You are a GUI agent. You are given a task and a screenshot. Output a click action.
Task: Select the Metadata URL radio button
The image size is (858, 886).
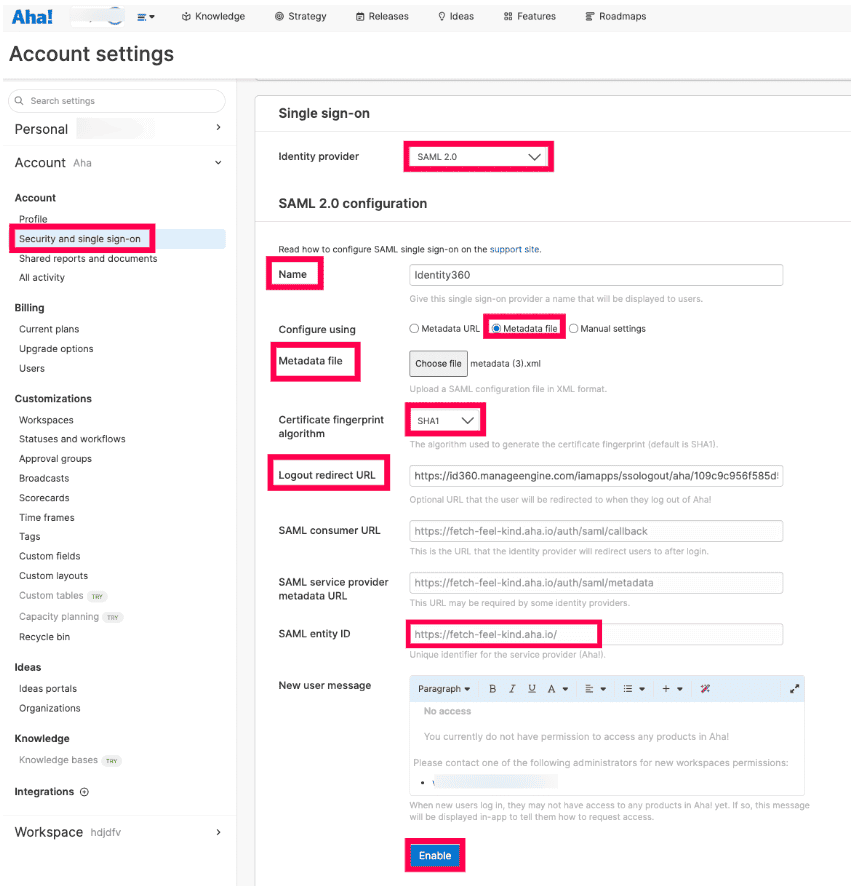pos(414,329)
